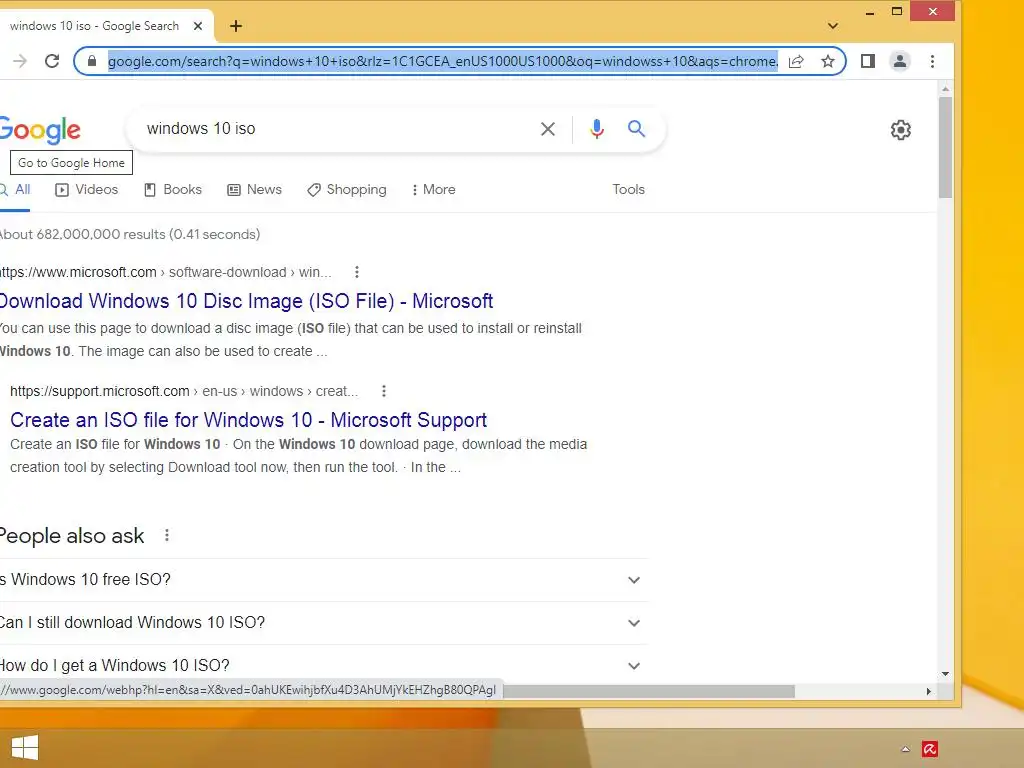1024x768 pixels.
Task: Share this page using the share icon
Action: tap(796, 61)
